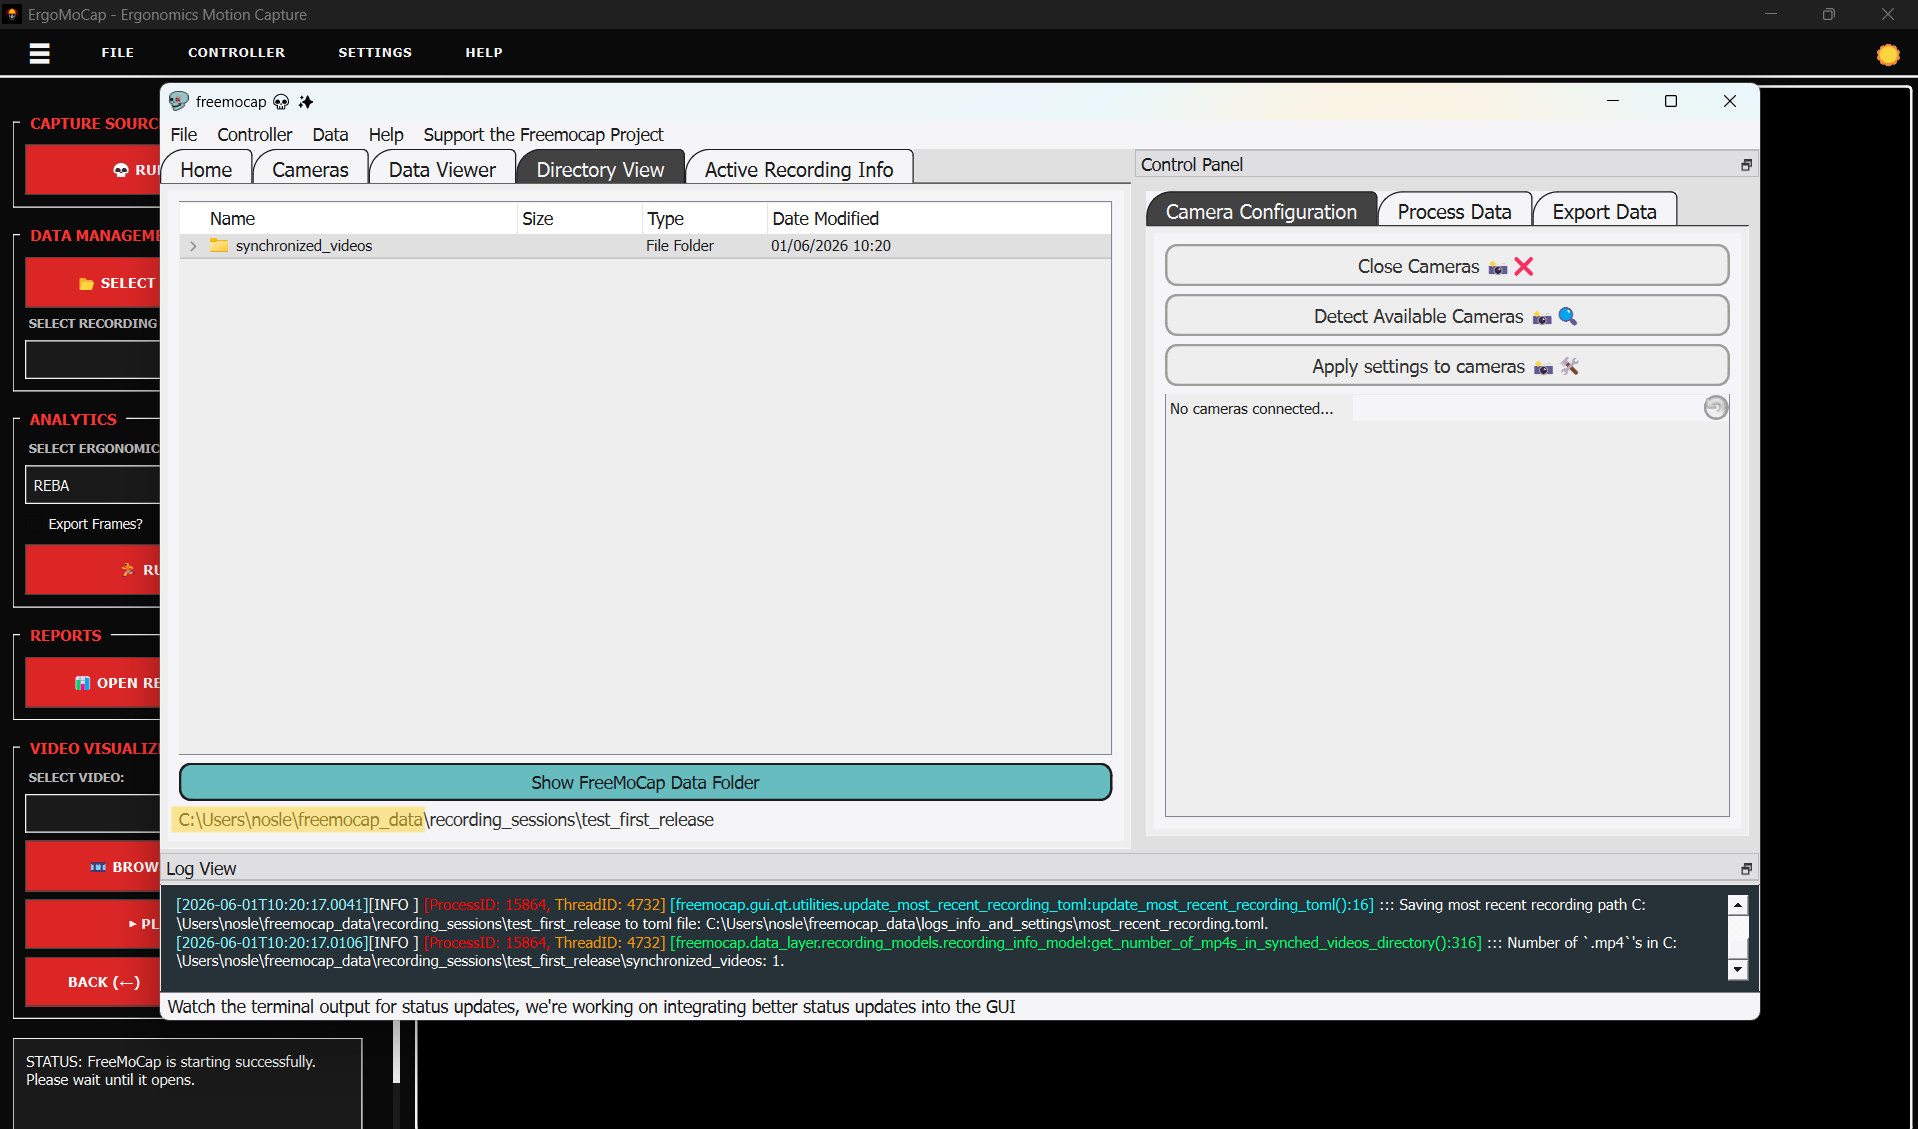Switch to the Cameras tab
The height and width of the screenshot is (1129, 1918).
[310, 170]
